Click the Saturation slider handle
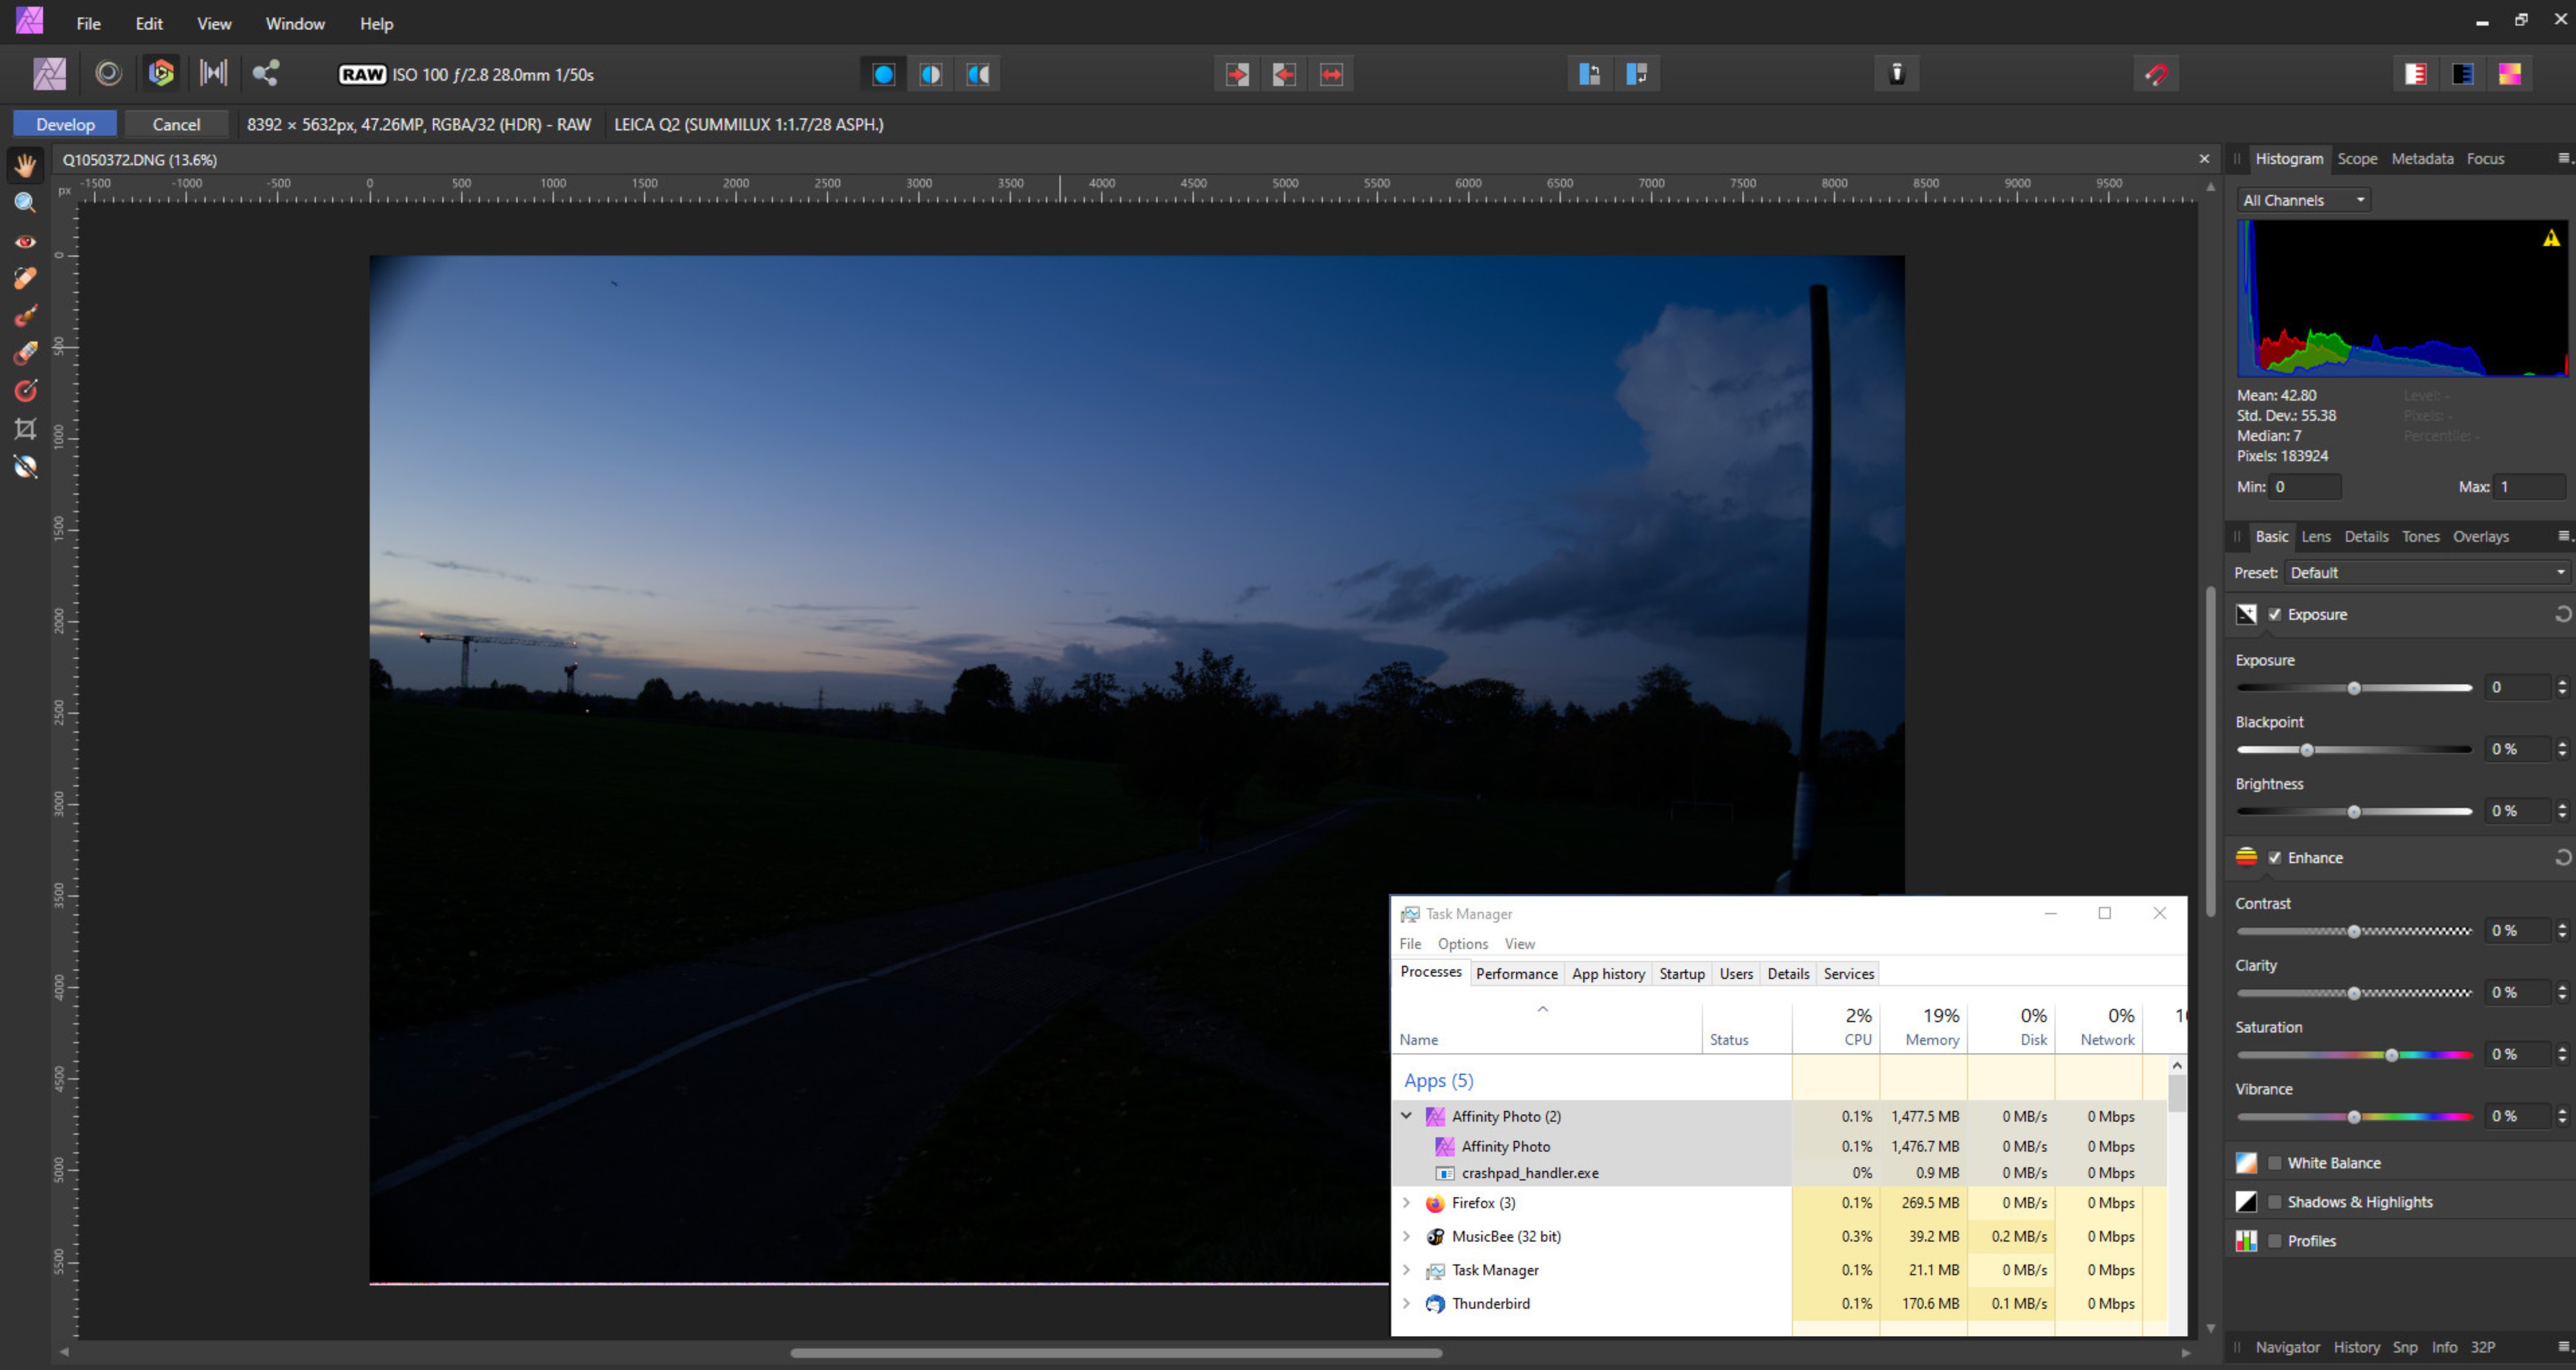The height and width of the screenshot is (1370, 2576). pyautogui.click(x=2391, y=1055)
